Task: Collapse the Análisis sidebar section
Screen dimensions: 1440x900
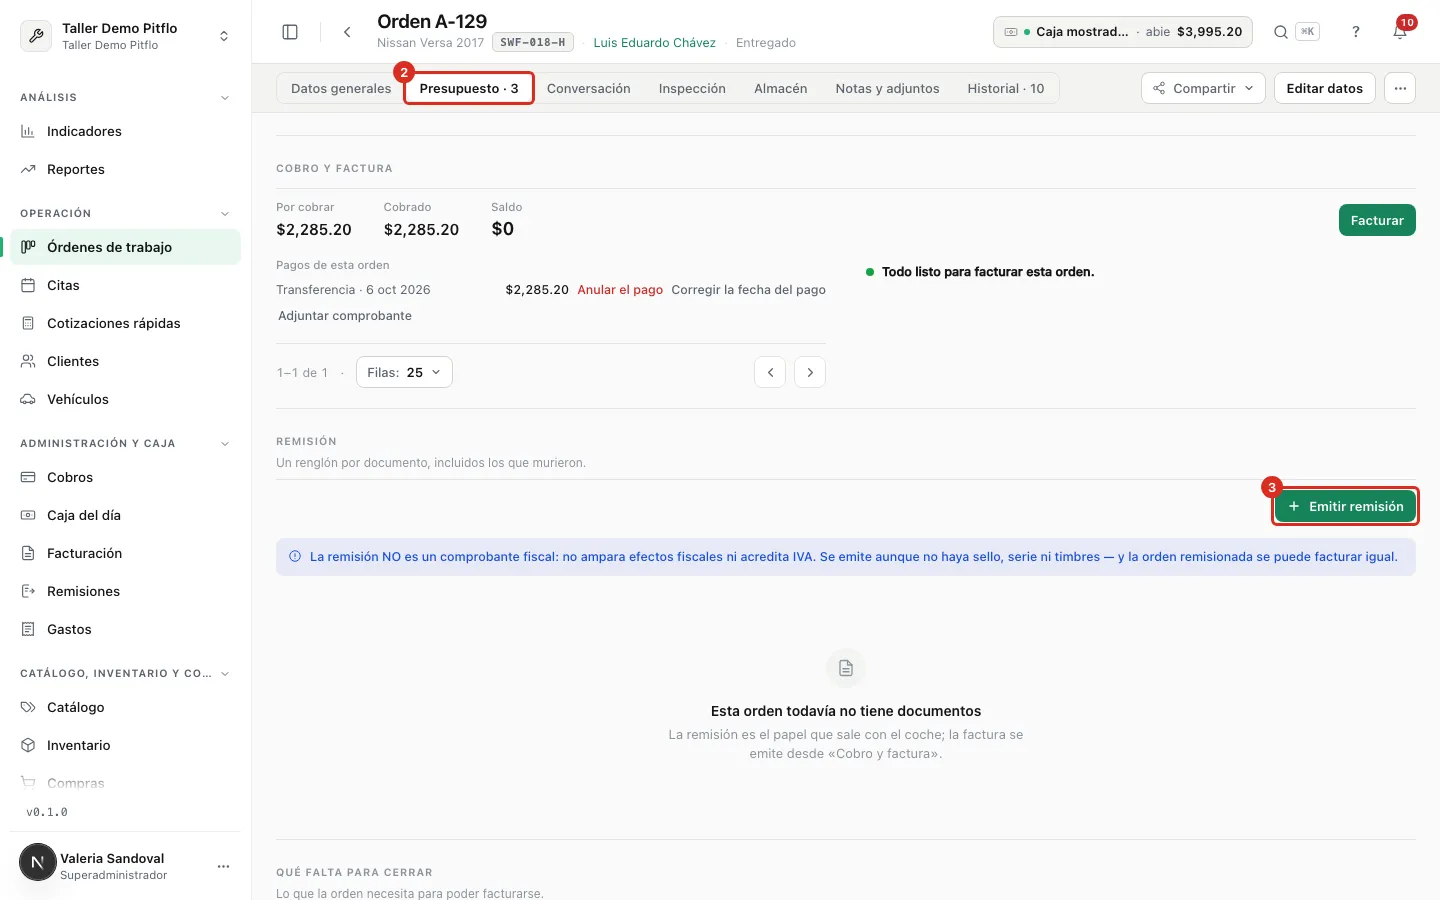Action: [225, 98]
